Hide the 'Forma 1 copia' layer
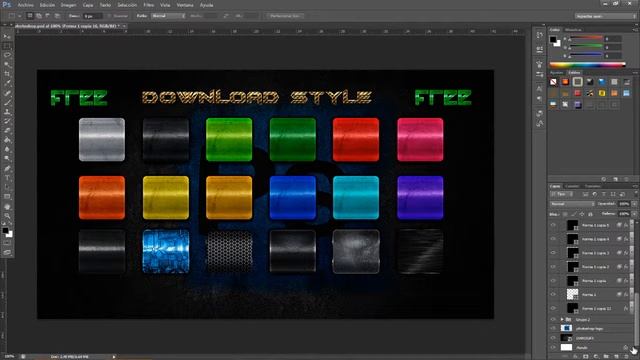This screenshot has width=640, height=360. coord(553,280)
